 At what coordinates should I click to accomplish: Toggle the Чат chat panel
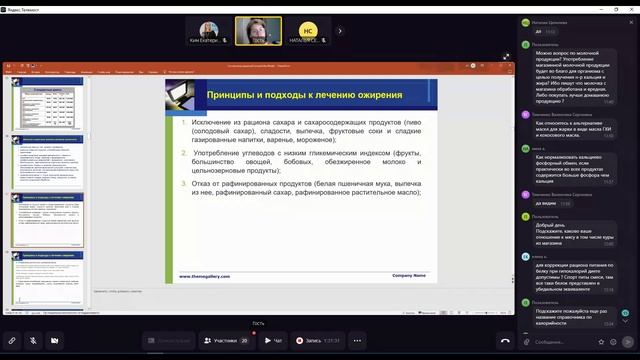point(273,340)
